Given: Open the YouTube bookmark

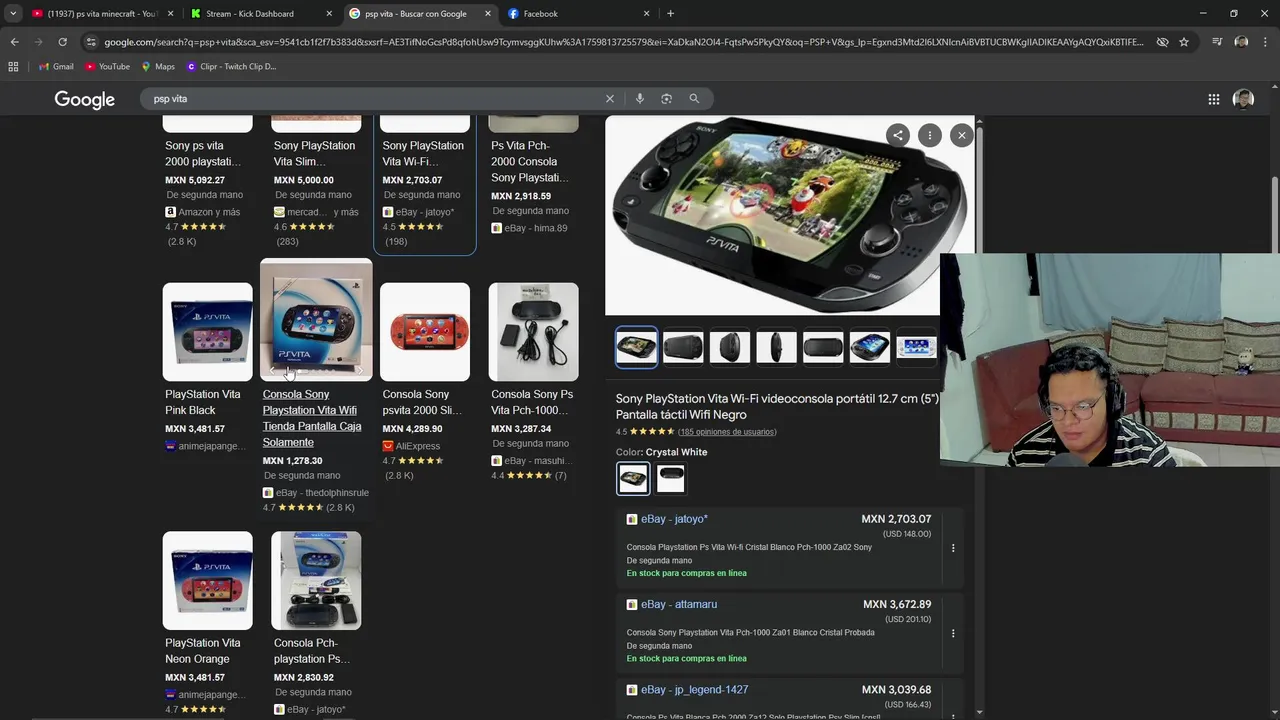Looking at the screenshot, I should pos(108,66).
